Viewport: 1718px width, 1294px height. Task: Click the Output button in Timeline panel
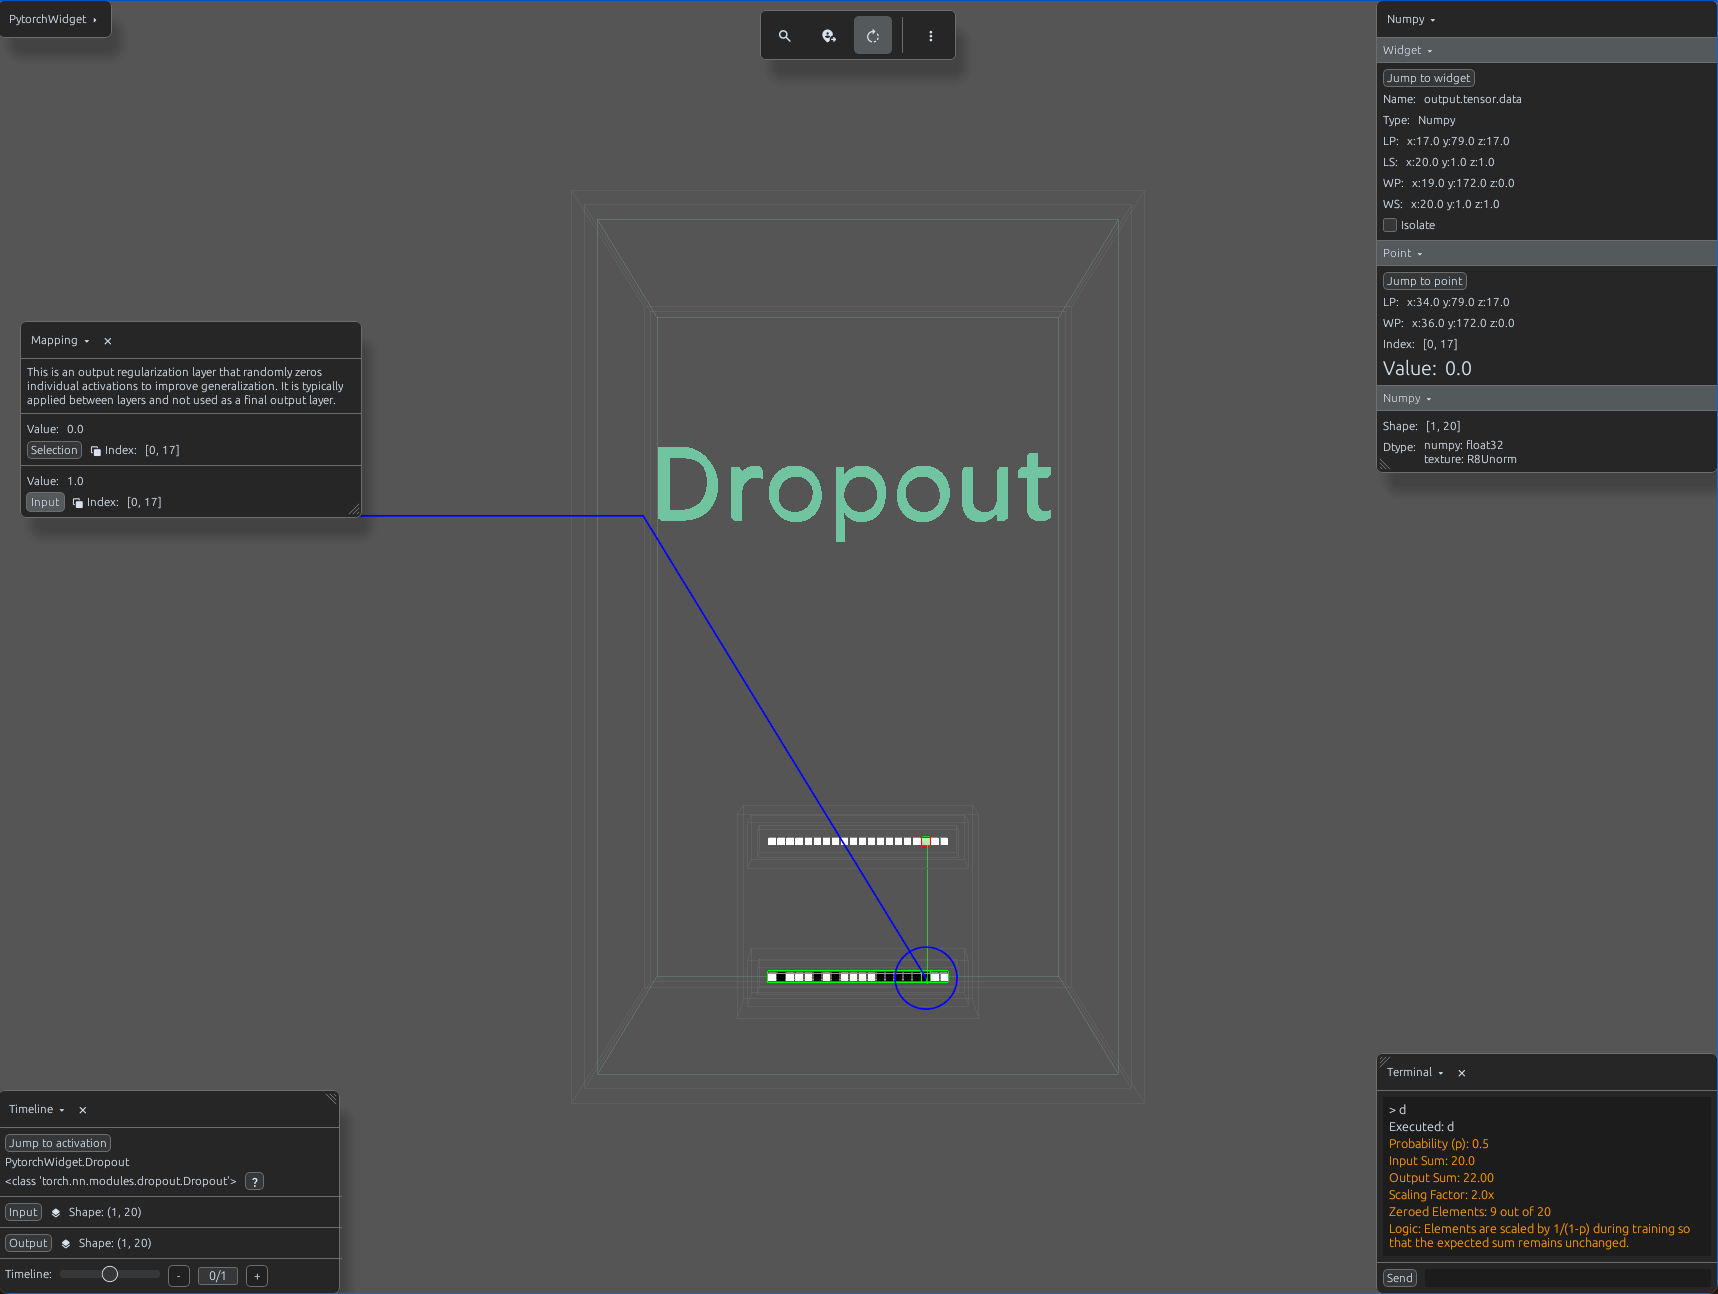[x=28, y=1243]
